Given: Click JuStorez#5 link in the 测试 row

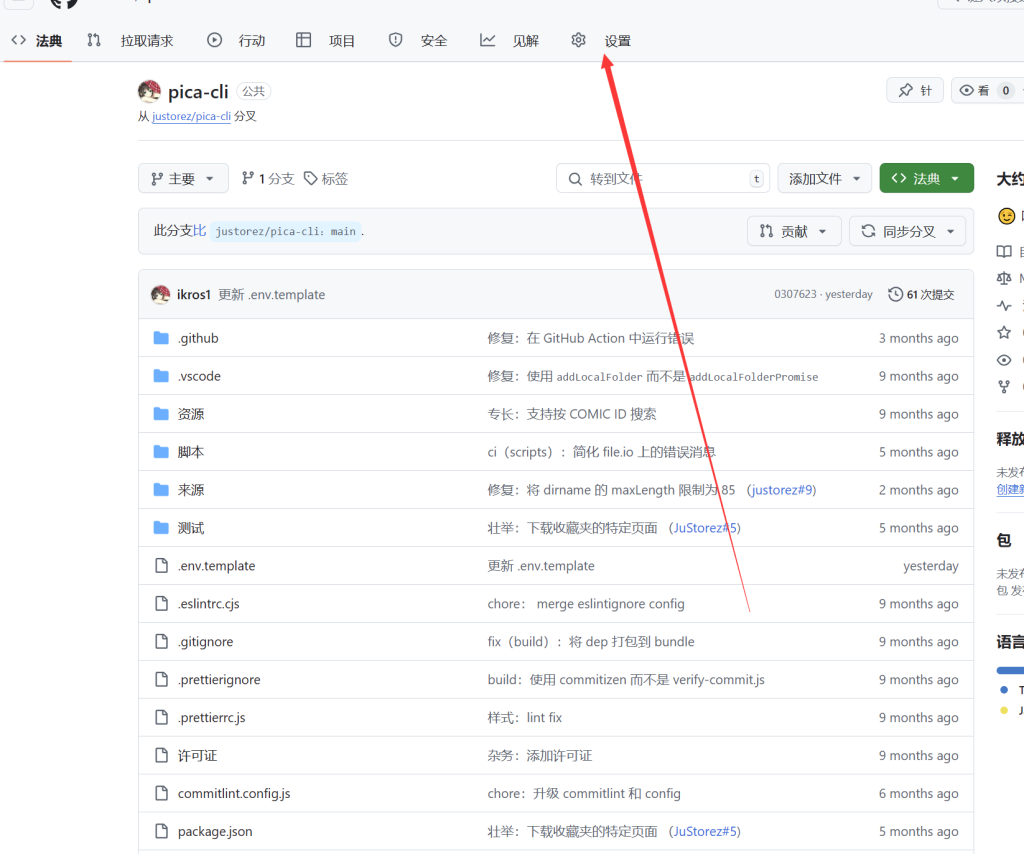Looking at the screenshot, I should click(x=705, y=528).
